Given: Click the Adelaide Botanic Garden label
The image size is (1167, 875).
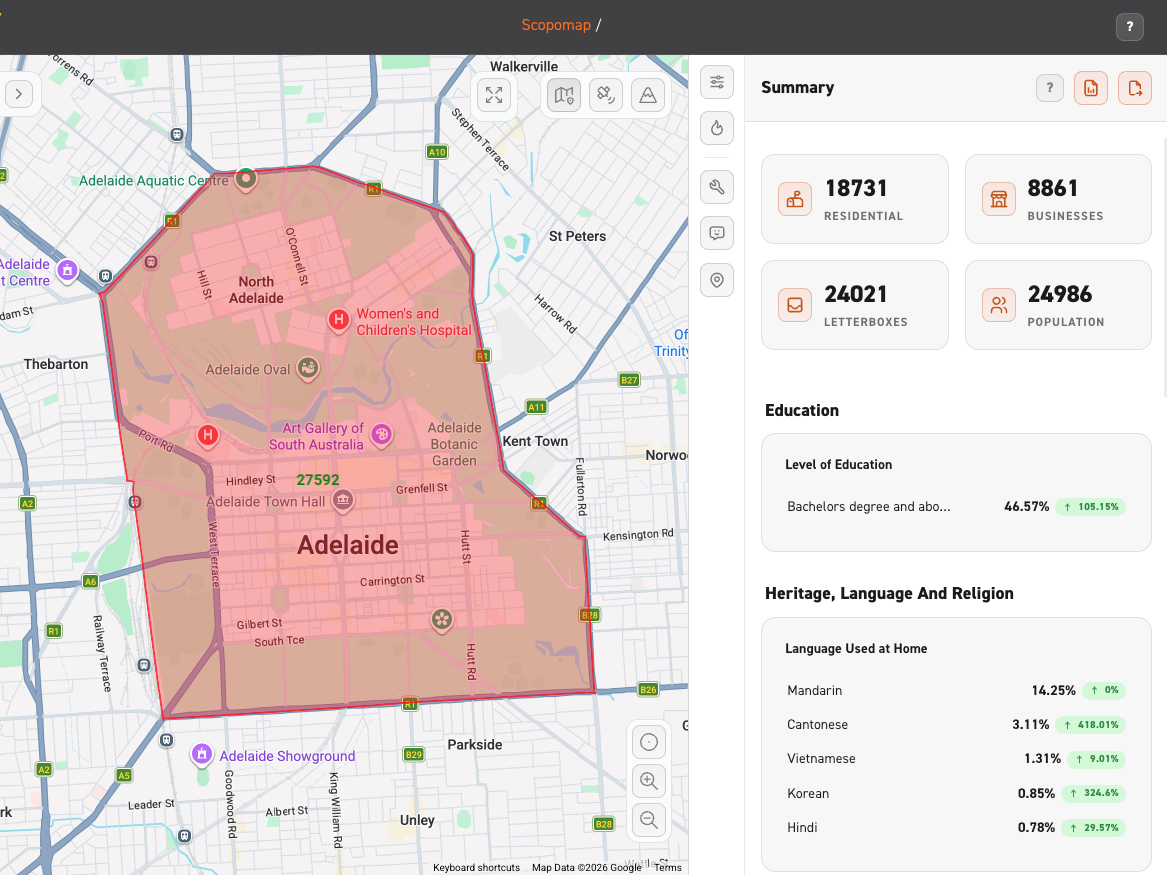Looking at the screenshot, I should pos(454,444).
